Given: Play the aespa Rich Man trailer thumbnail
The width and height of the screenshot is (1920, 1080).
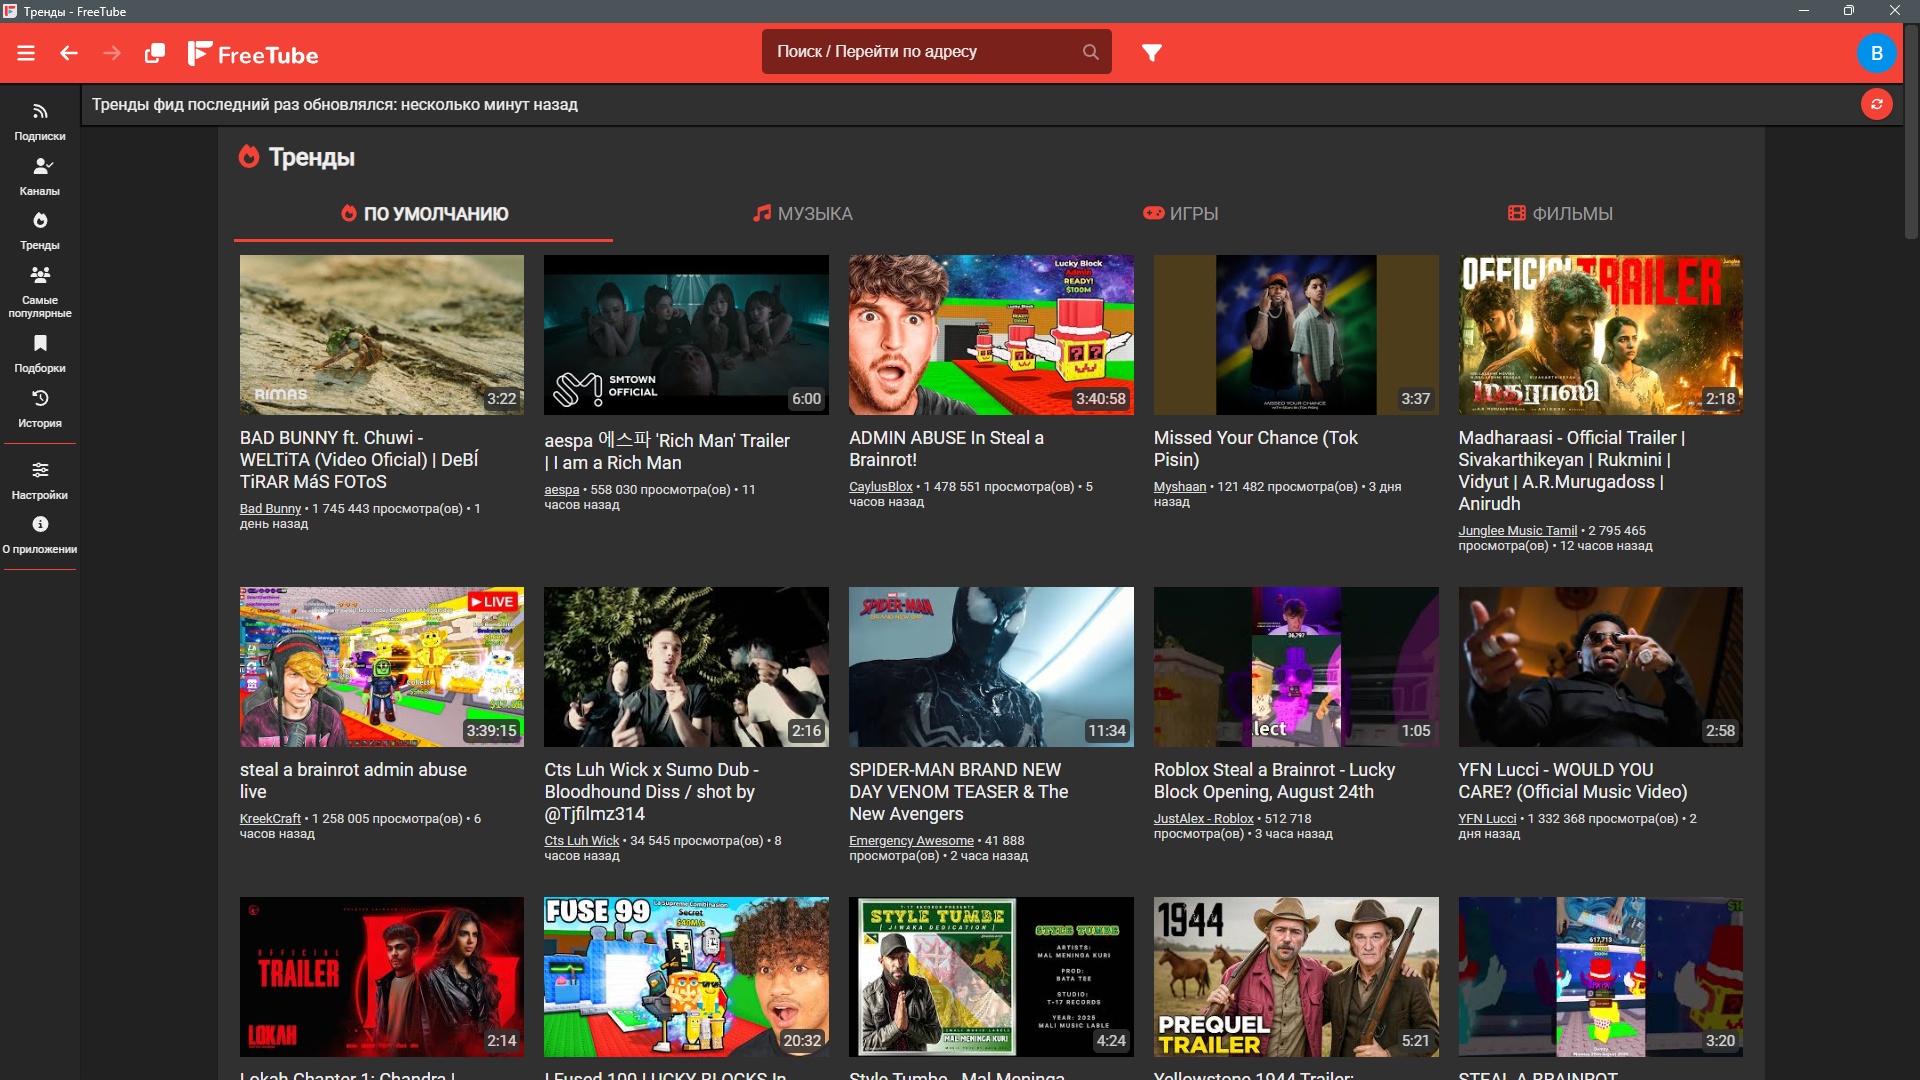Looking at the screenshot, I should point(686,335).
